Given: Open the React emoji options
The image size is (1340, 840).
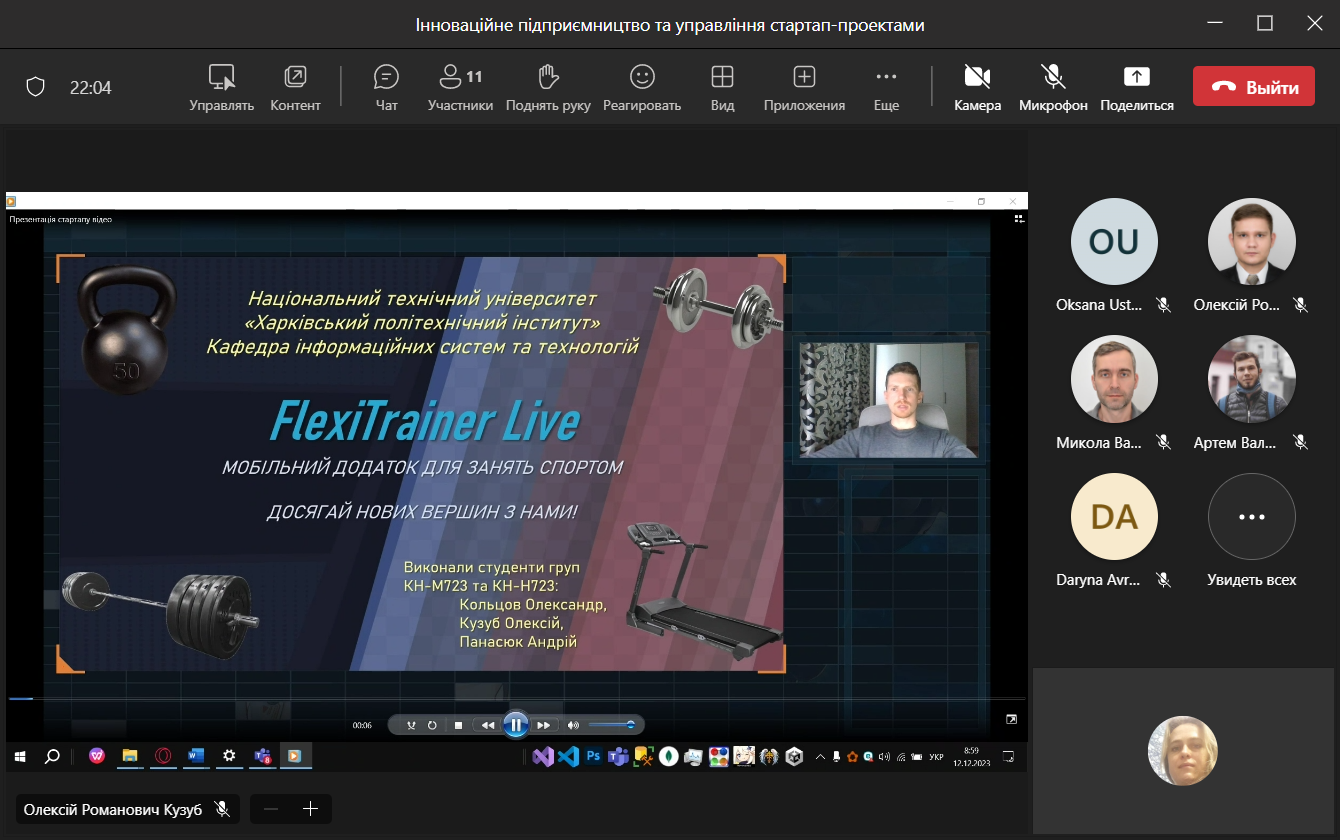Looking at the screenshot, I should (x=641, y=87).
